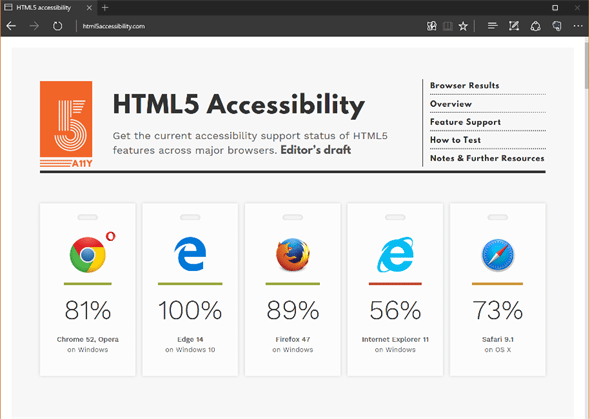
Task: Click the vertical scrollbar thumb
Action: [587, 66]
